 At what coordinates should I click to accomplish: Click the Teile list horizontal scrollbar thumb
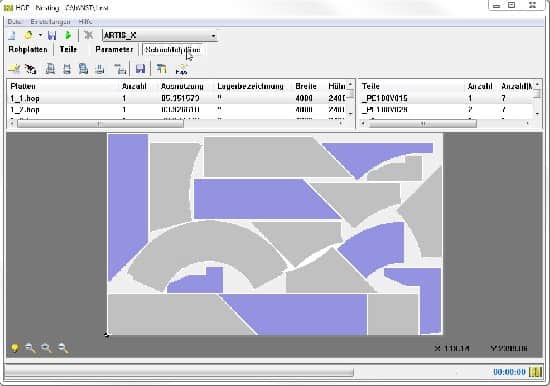[423, 124]
